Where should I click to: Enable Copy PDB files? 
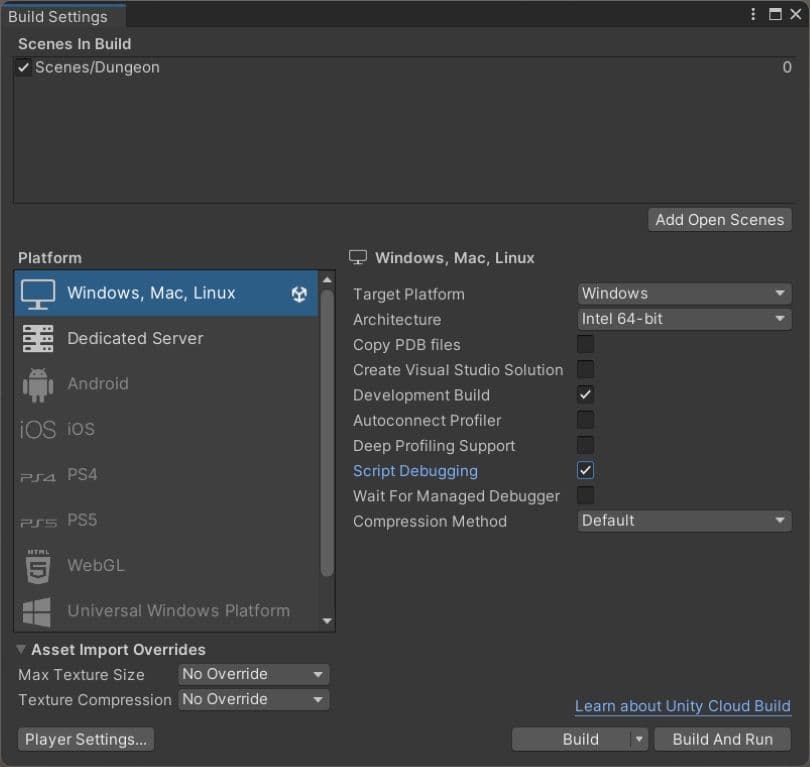point(585,344)
